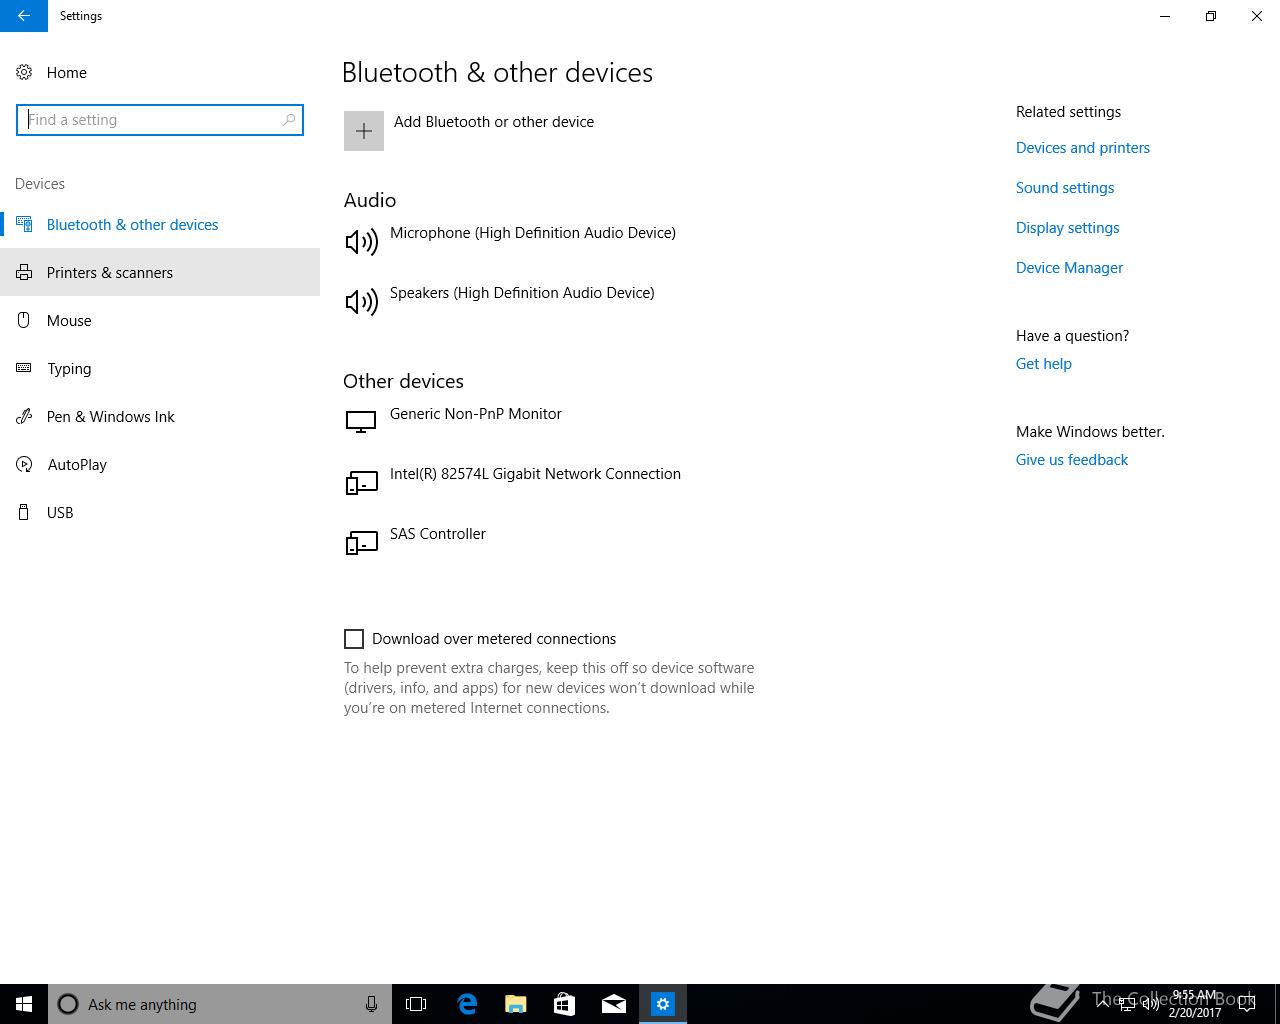
Task: Open Home via its gear icon
Action: [x=24, y=72]
